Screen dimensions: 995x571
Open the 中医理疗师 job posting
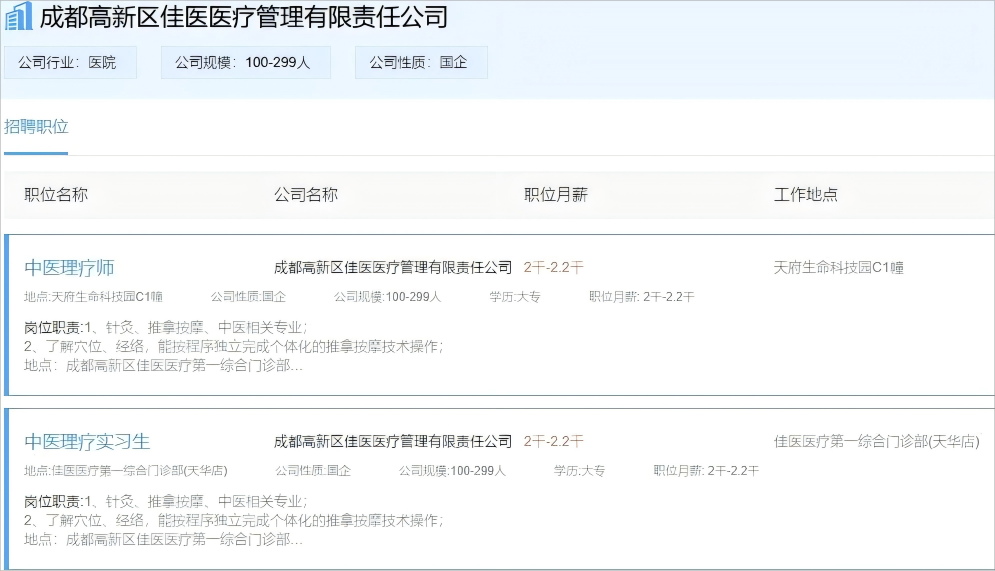69,268
